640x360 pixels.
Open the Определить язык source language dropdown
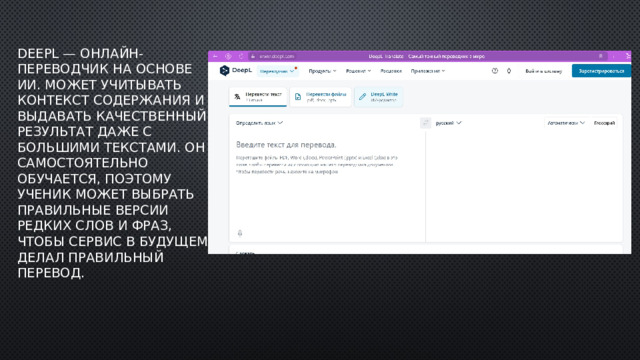pyautogui.click(x=259, y=123)
